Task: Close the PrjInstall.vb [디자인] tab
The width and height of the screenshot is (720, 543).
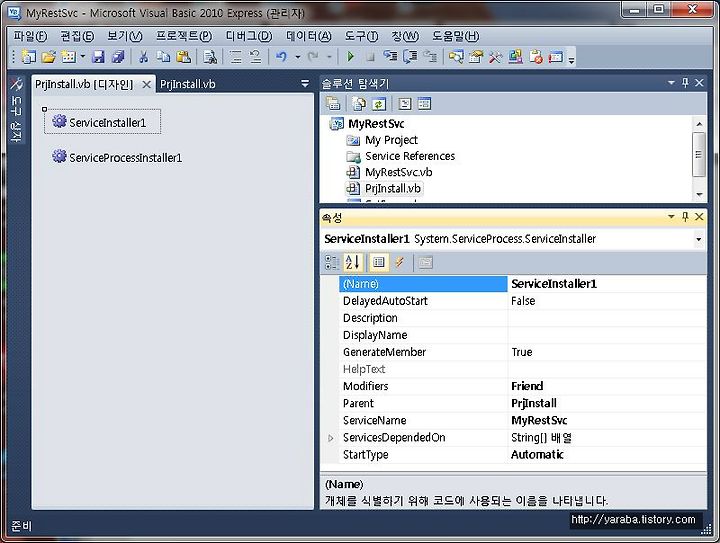Action: [146, 84]
